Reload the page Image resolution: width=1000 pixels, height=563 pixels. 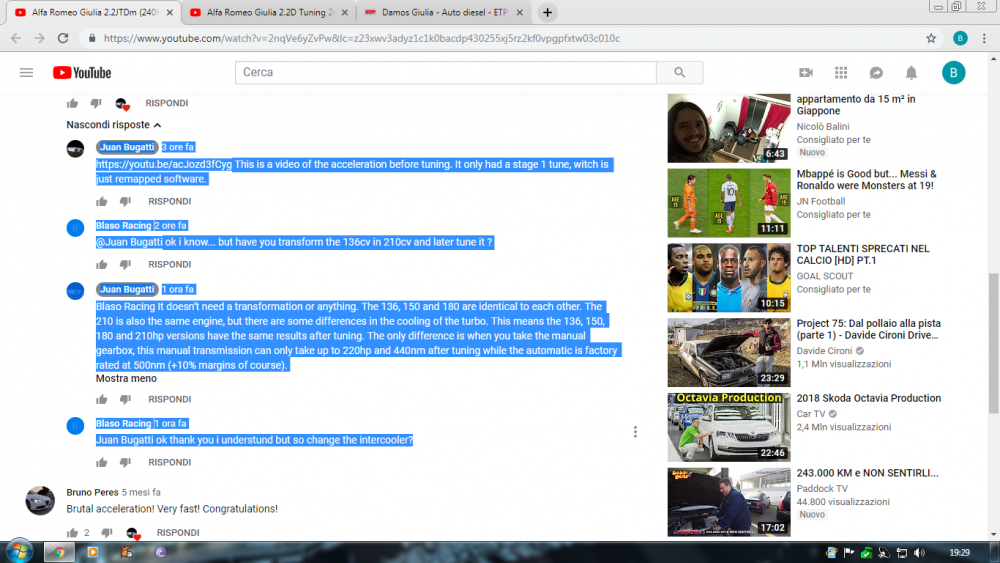point(62,38)
